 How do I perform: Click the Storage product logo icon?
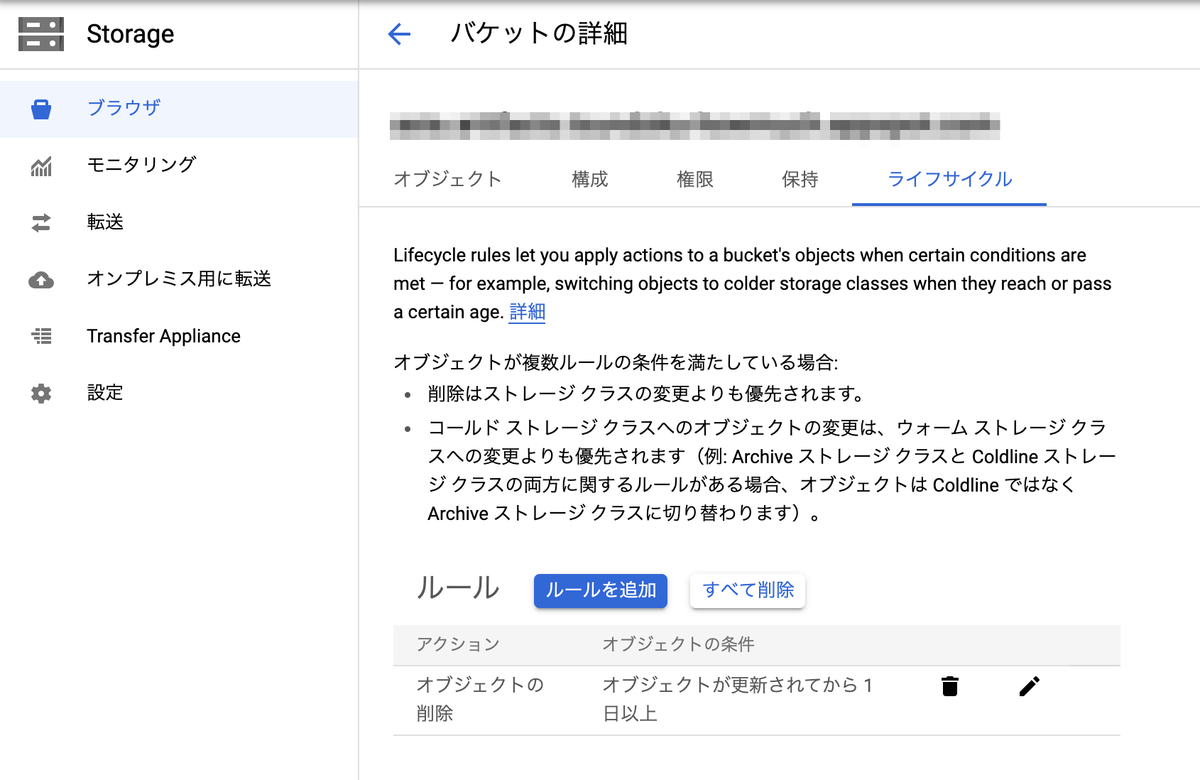pos(40,33)
